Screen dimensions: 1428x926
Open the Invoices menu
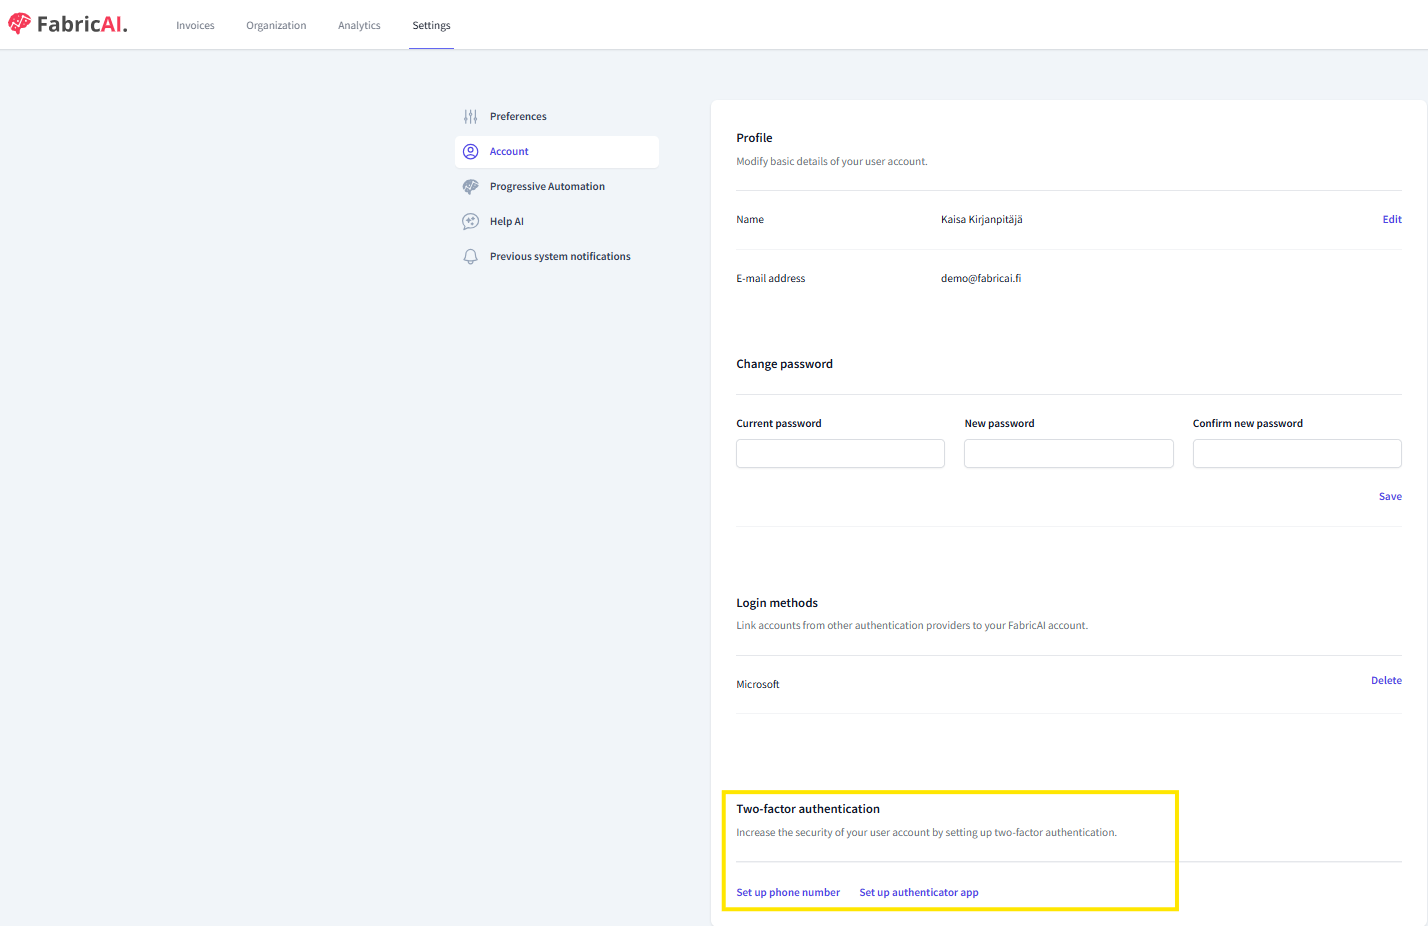point(195,26)
